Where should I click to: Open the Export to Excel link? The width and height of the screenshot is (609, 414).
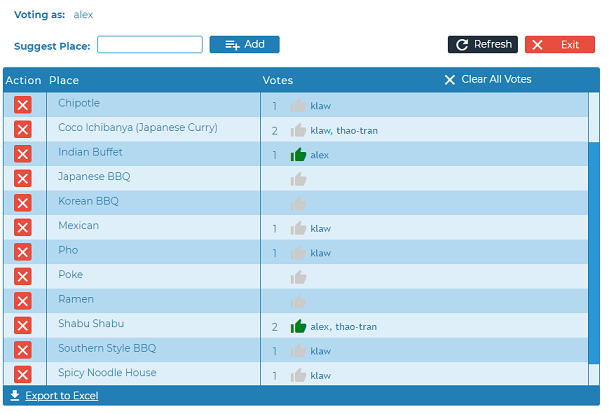pos(61,396)
